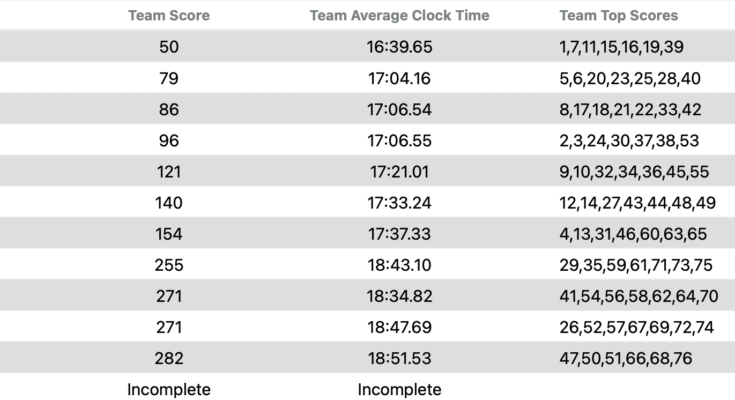Select top scores cell 8,17,18,21,22,33,42
735x400 pixels.
630,109
